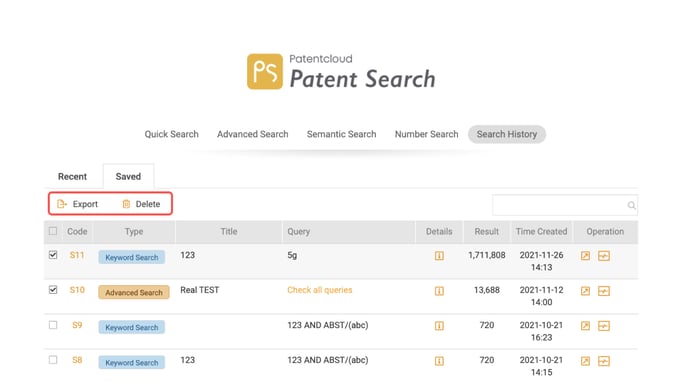Switch to Quick Search
Screen dimensions: 688x382
[x=172, y=134]
